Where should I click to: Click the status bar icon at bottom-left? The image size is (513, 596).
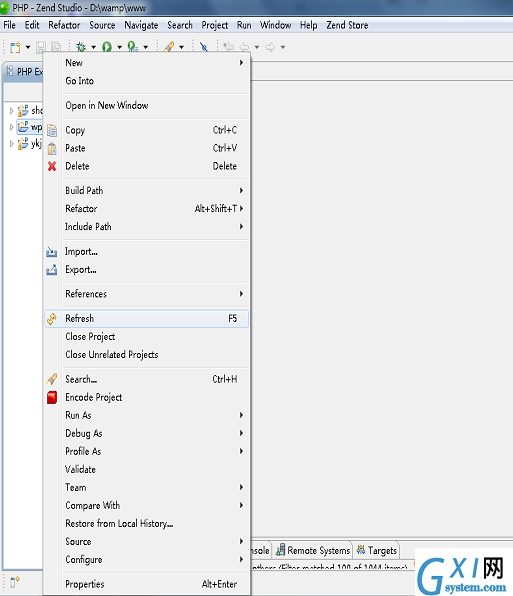coord(15,582)
